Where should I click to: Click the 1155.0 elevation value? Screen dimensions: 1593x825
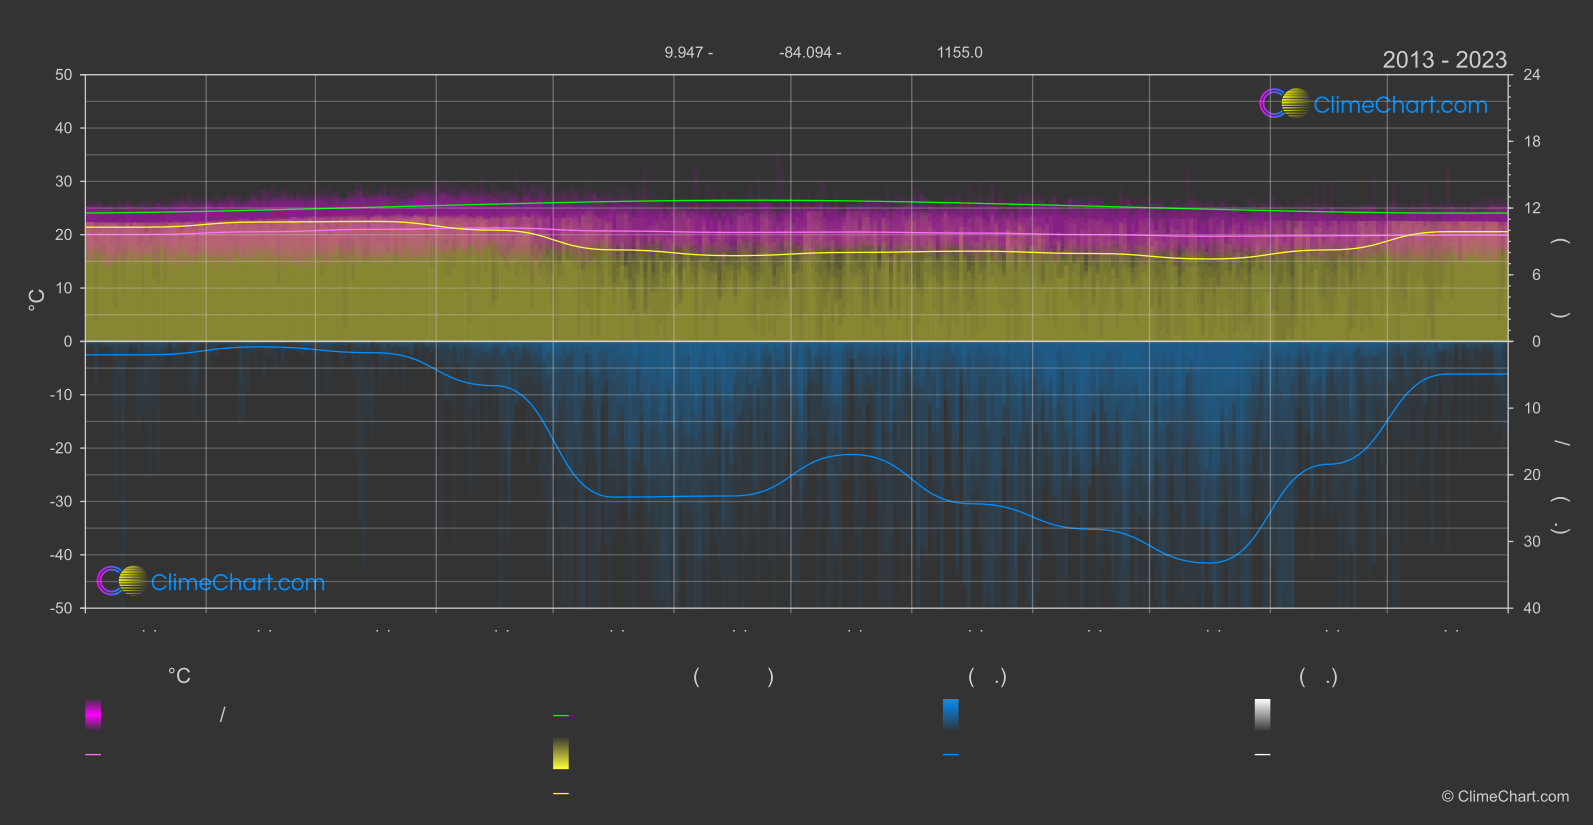(959, 52)
